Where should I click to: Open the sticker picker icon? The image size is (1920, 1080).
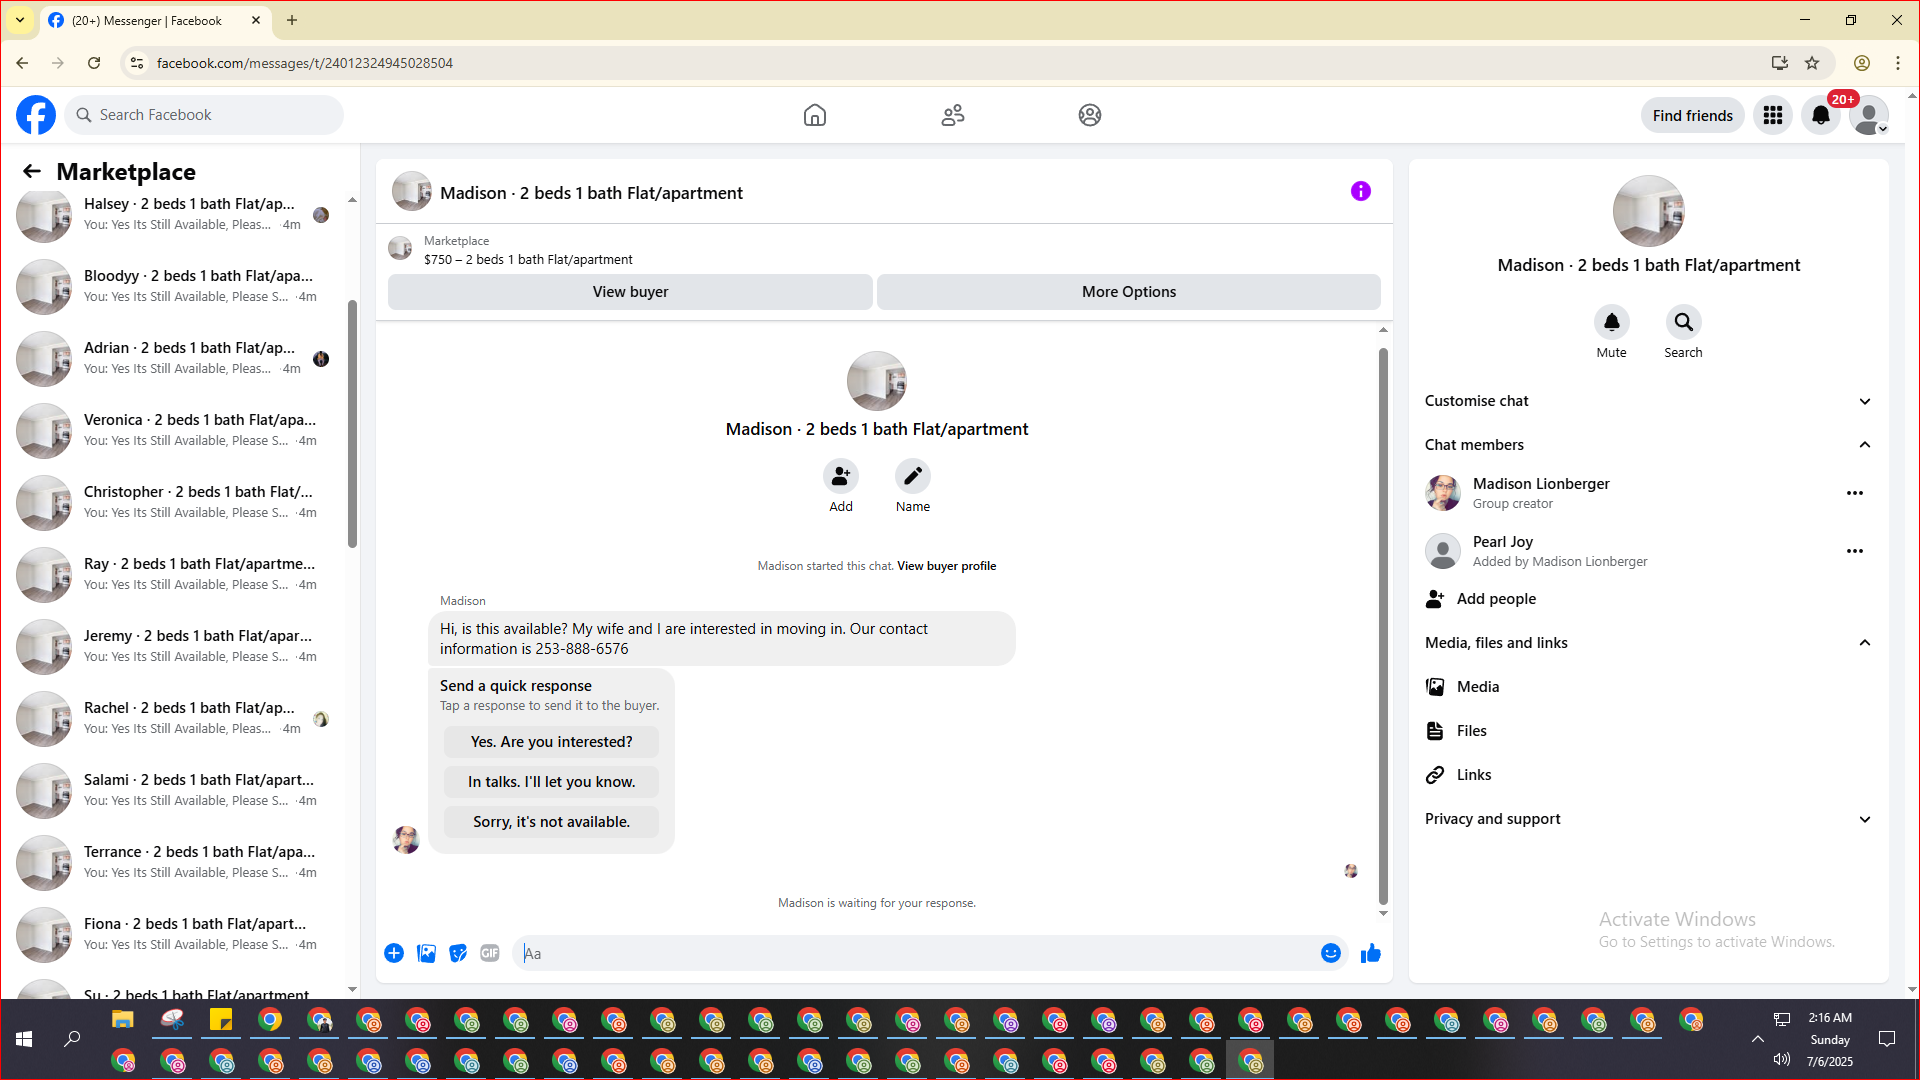point(458,953)
